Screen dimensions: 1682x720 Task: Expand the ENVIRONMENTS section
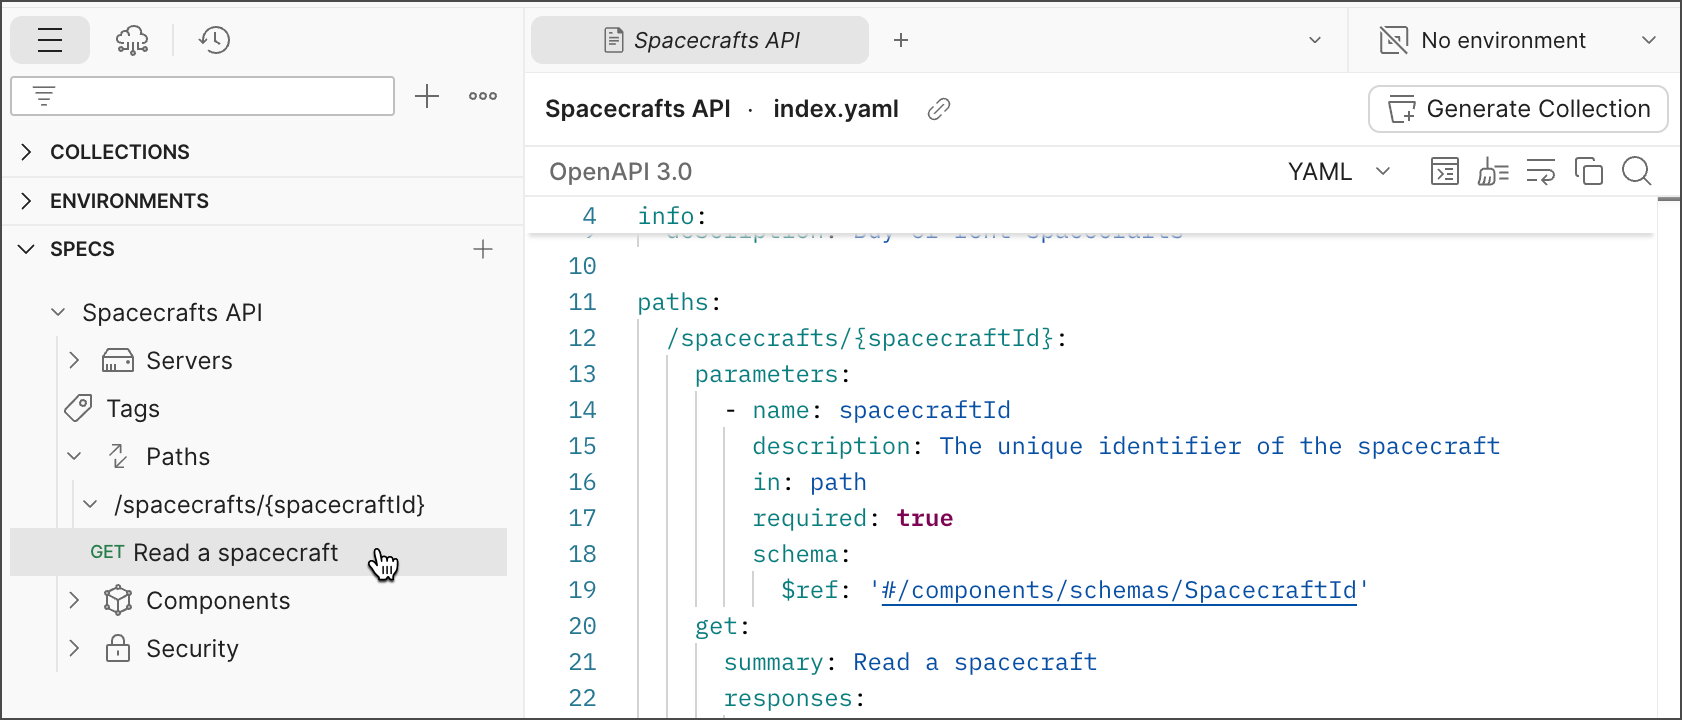27,201
